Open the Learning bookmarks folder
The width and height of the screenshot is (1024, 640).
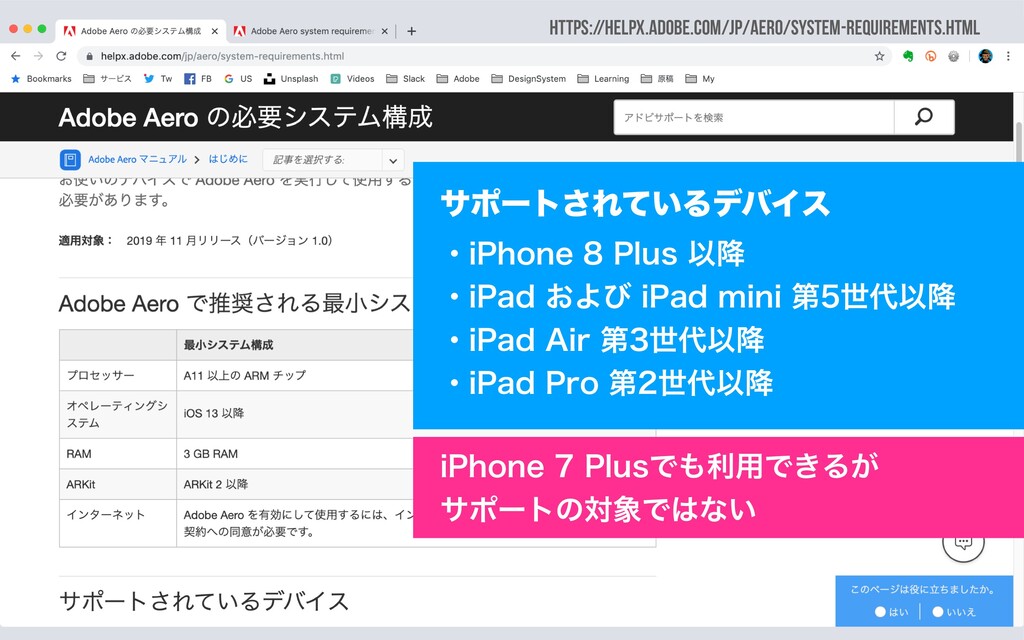click(x=603, y=79)
